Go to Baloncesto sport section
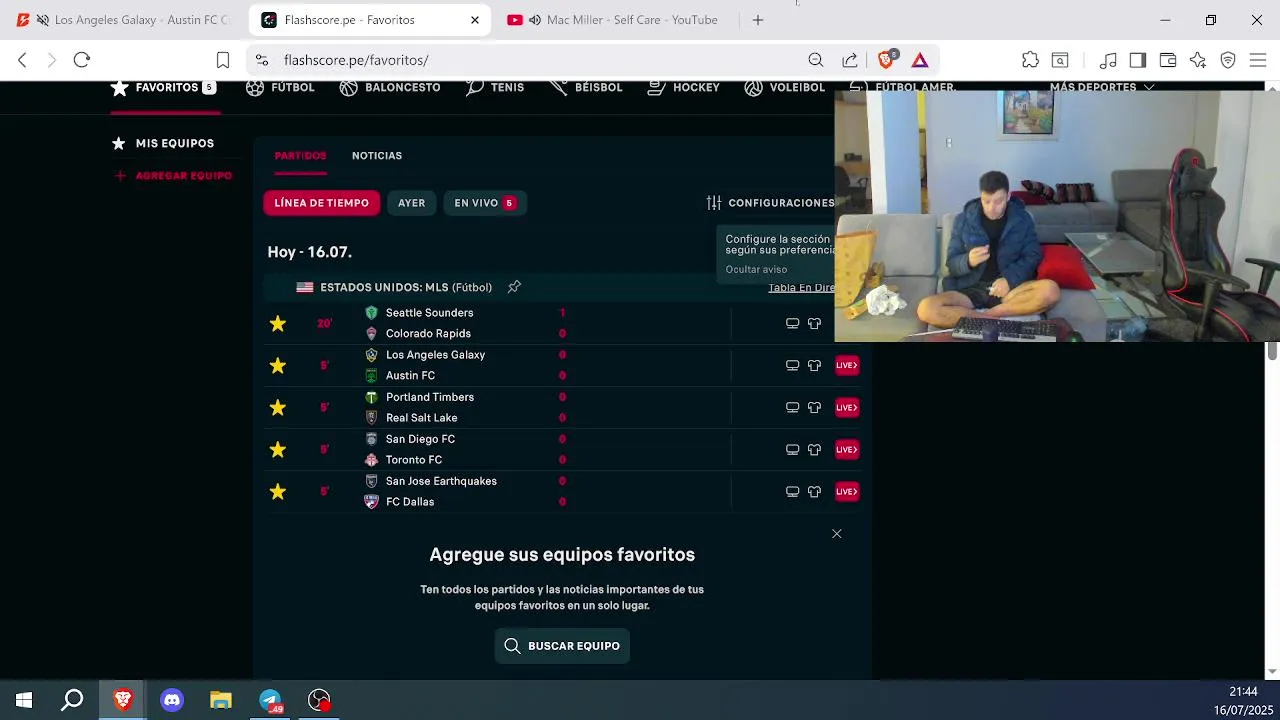This screenshot has width=1280, height=720. [x=390, y=88]
